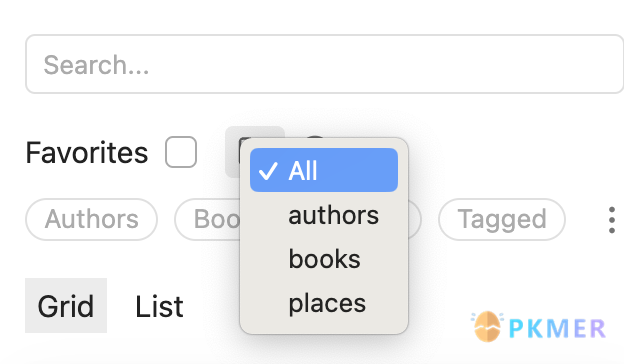
Task: Click the chip edge left of Tagged
Action: 415,220
